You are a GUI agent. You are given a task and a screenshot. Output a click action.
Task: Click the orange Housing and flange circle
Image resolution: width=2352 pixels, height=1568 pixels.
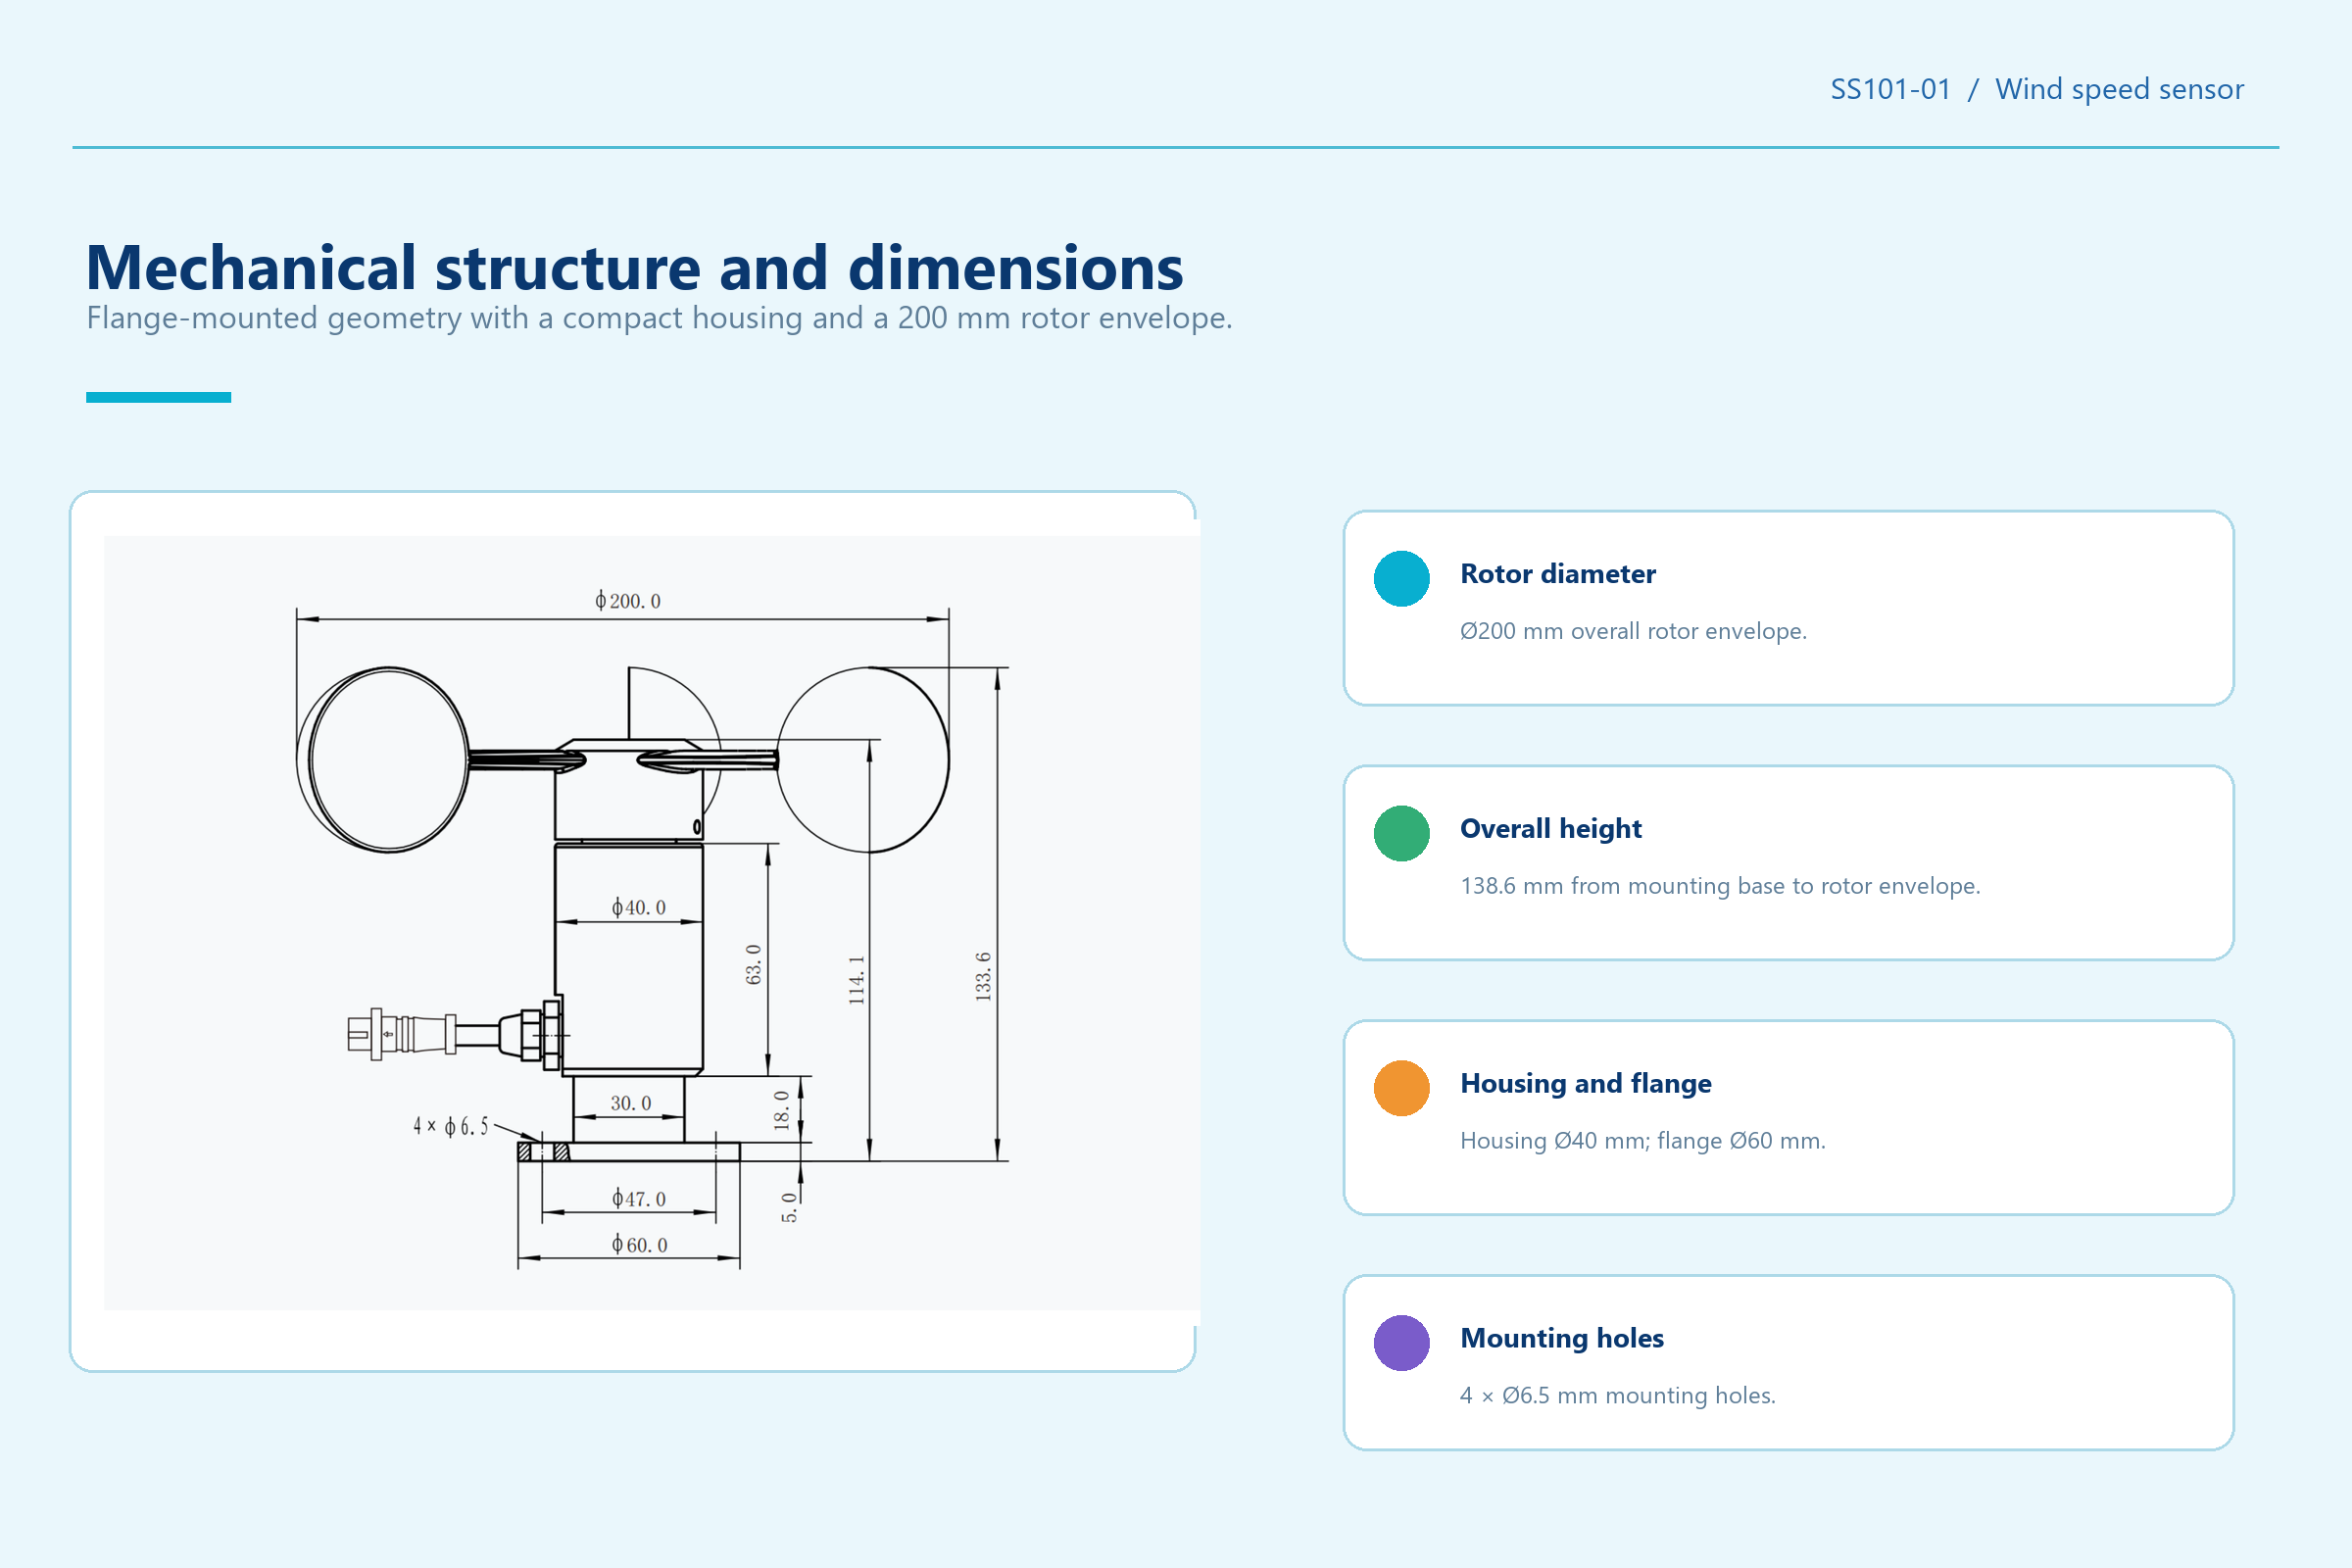click(1401, 1088)
